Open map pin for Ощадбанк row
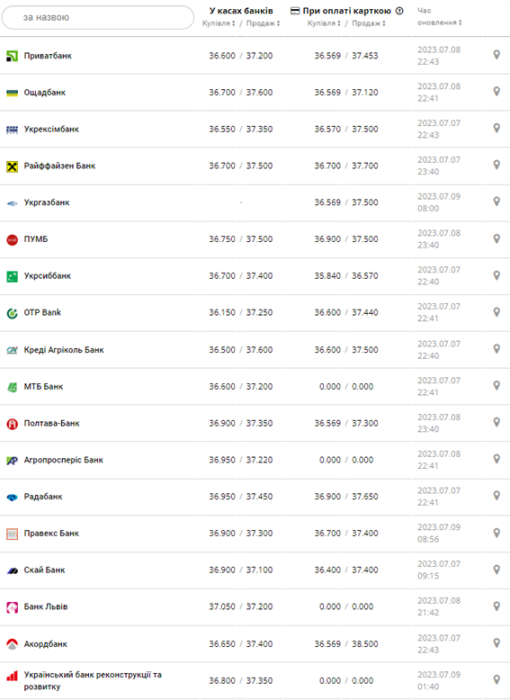This screenshot has height=700, width=510. 496,92
